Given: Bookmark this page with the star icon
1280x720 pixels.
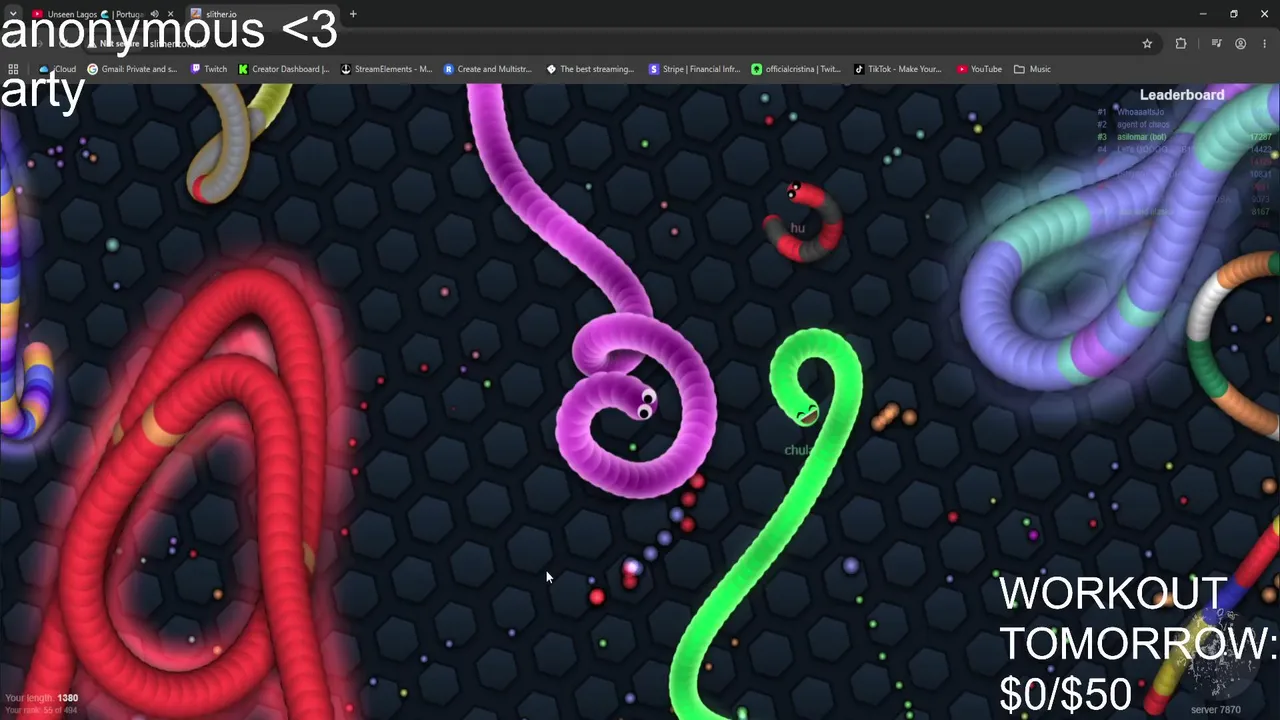Looking at the screenshot, I should pos(1147,43).
